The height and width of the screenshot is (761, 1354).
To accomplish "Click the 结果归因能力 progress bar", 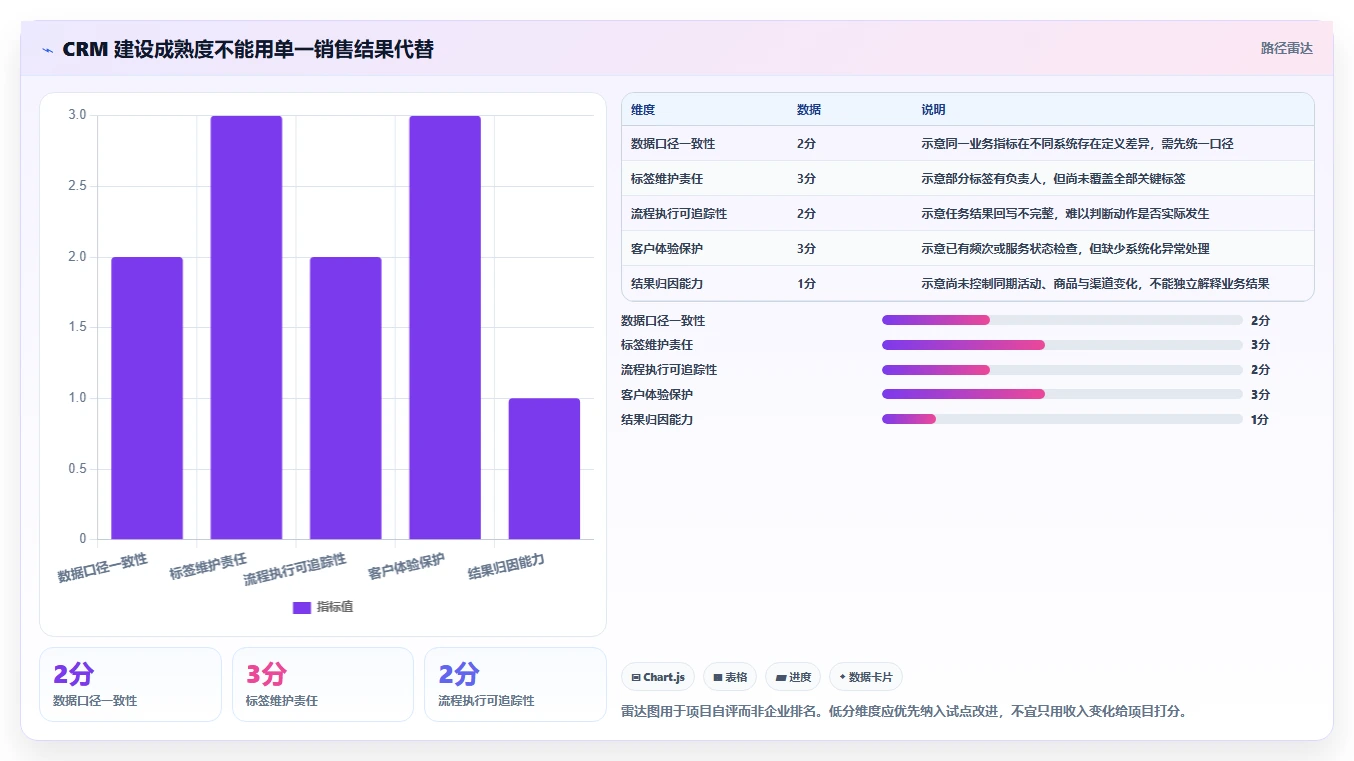I will click(1062, 419).
